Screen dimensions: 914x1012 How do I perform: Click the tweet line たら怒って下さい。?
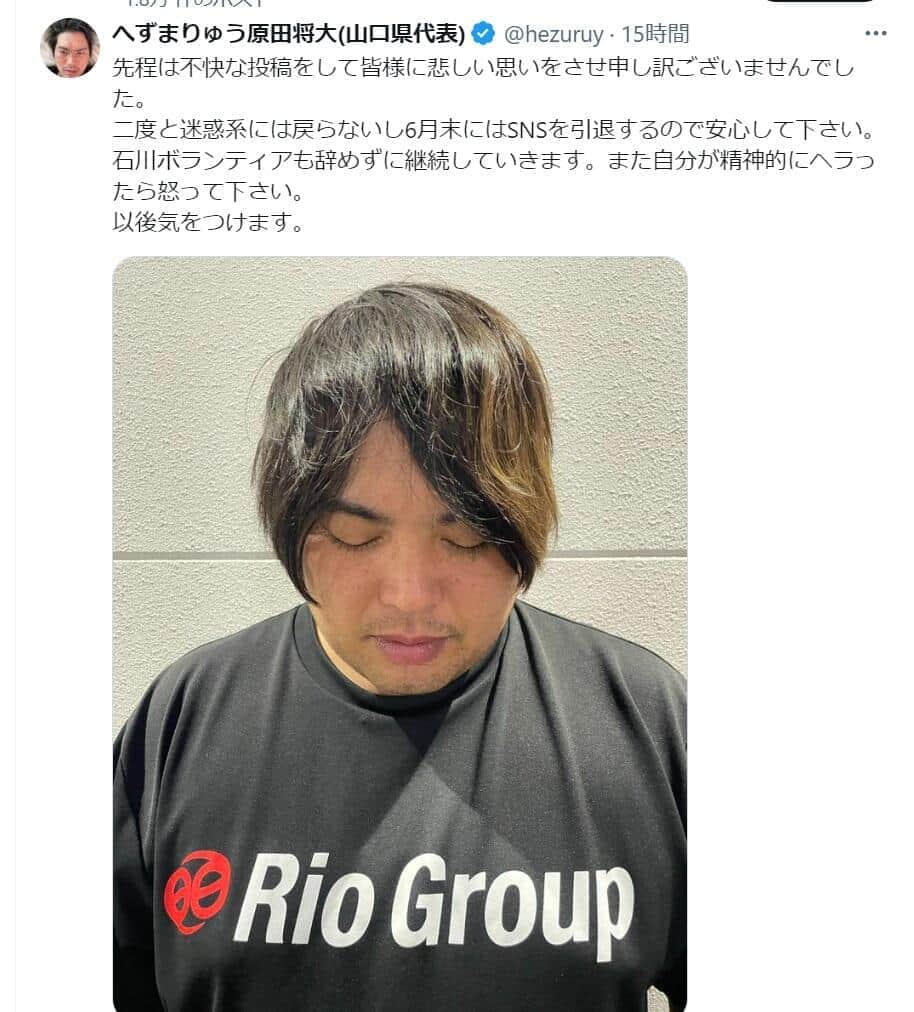[x=208, y=192]
